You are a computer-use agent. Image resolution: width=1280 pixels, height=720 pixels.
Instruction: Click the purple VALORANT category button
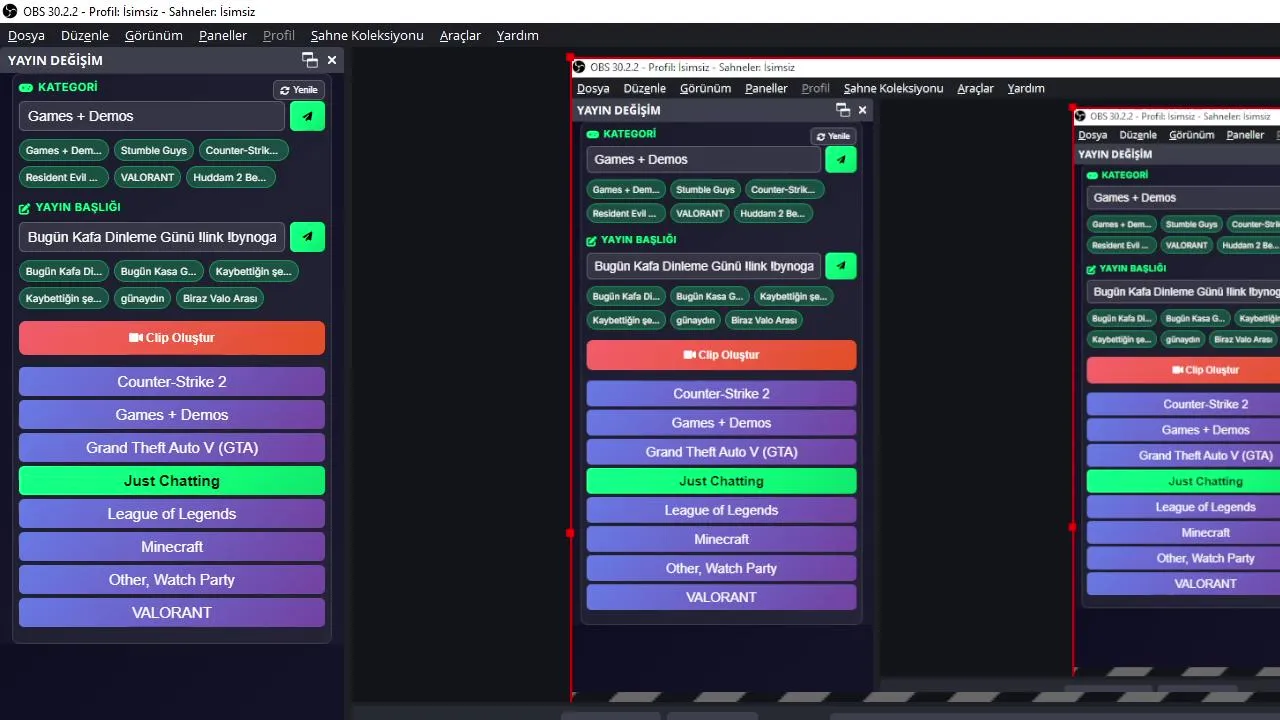coord(172,613)
